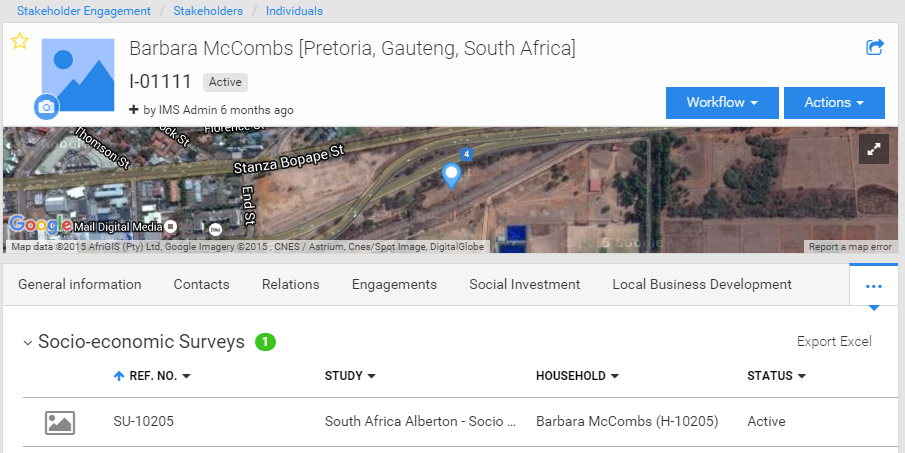
Task: Open the Actions dropdown
Action: (x=834, y=103)
